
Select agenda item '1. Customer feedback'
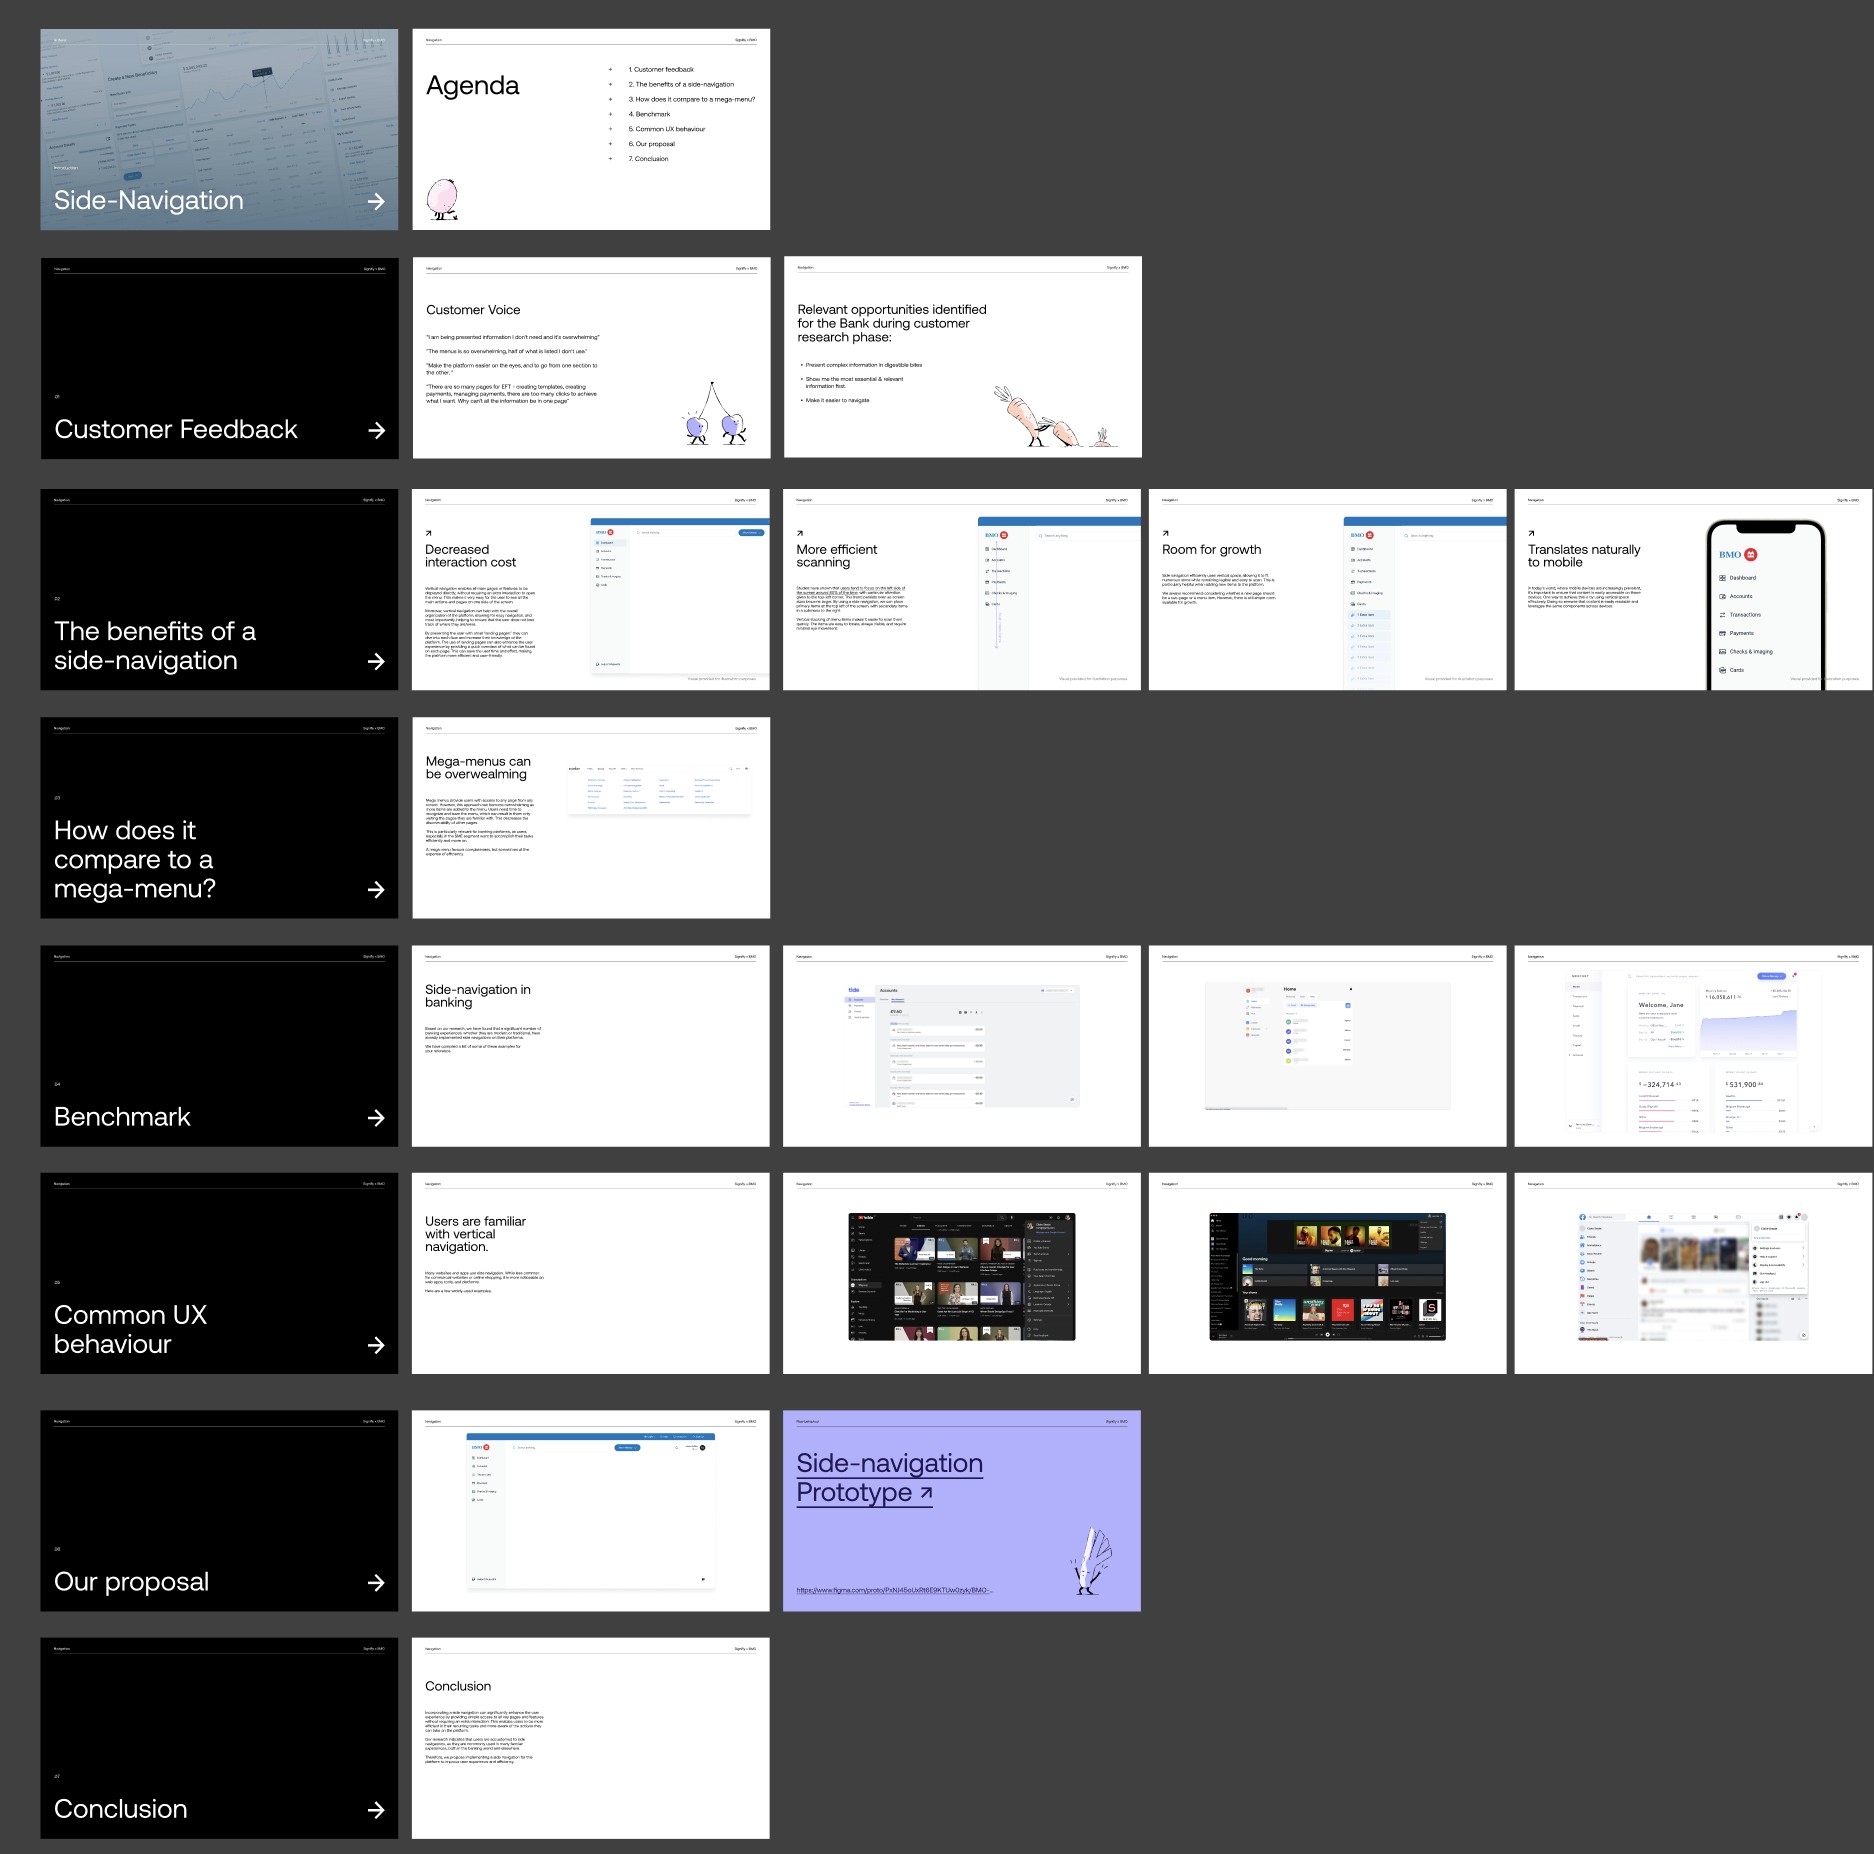pos(661,70)
